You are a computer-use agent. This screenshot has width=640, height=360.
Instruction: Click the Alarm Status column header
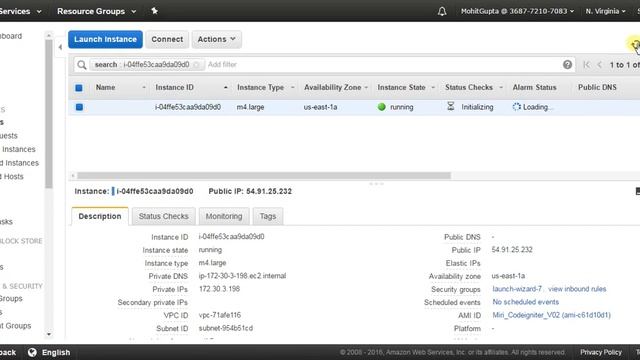pyautogui.click(x=534, y=87)
